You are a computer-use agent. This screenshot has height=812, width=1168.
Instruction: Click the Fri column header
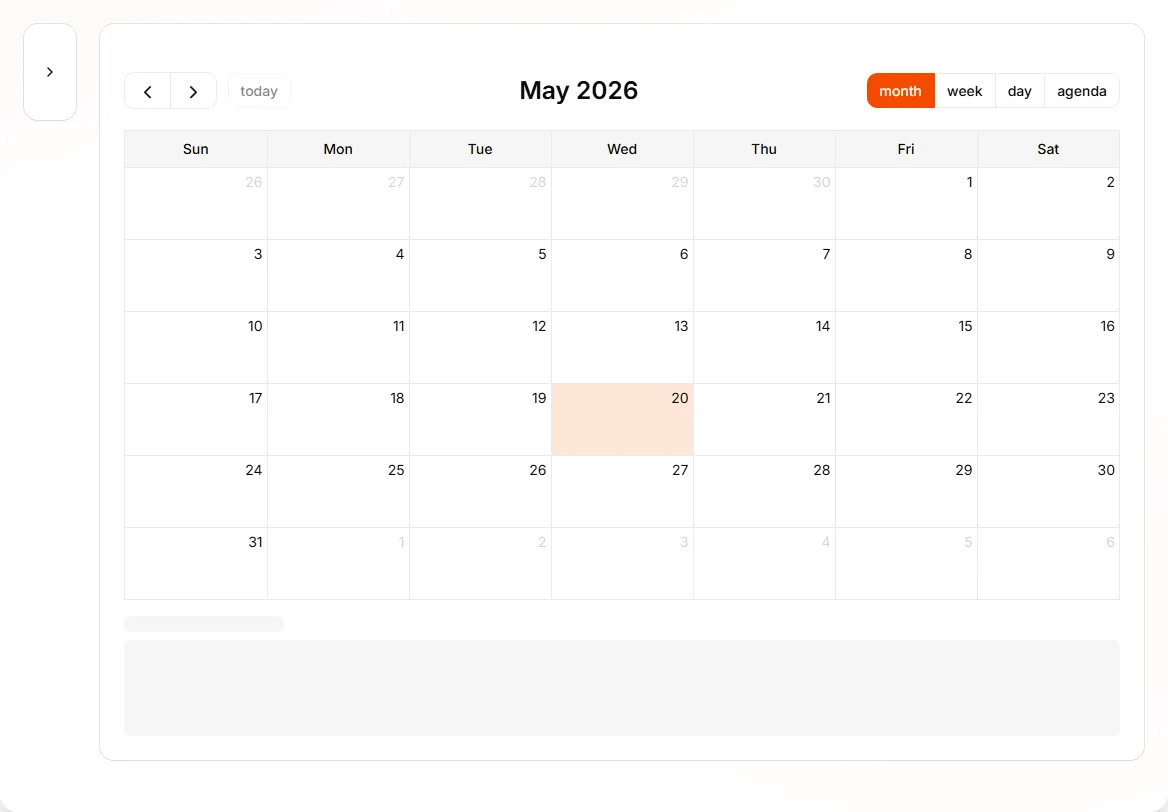pyautogui.click(x=906, y=149)
